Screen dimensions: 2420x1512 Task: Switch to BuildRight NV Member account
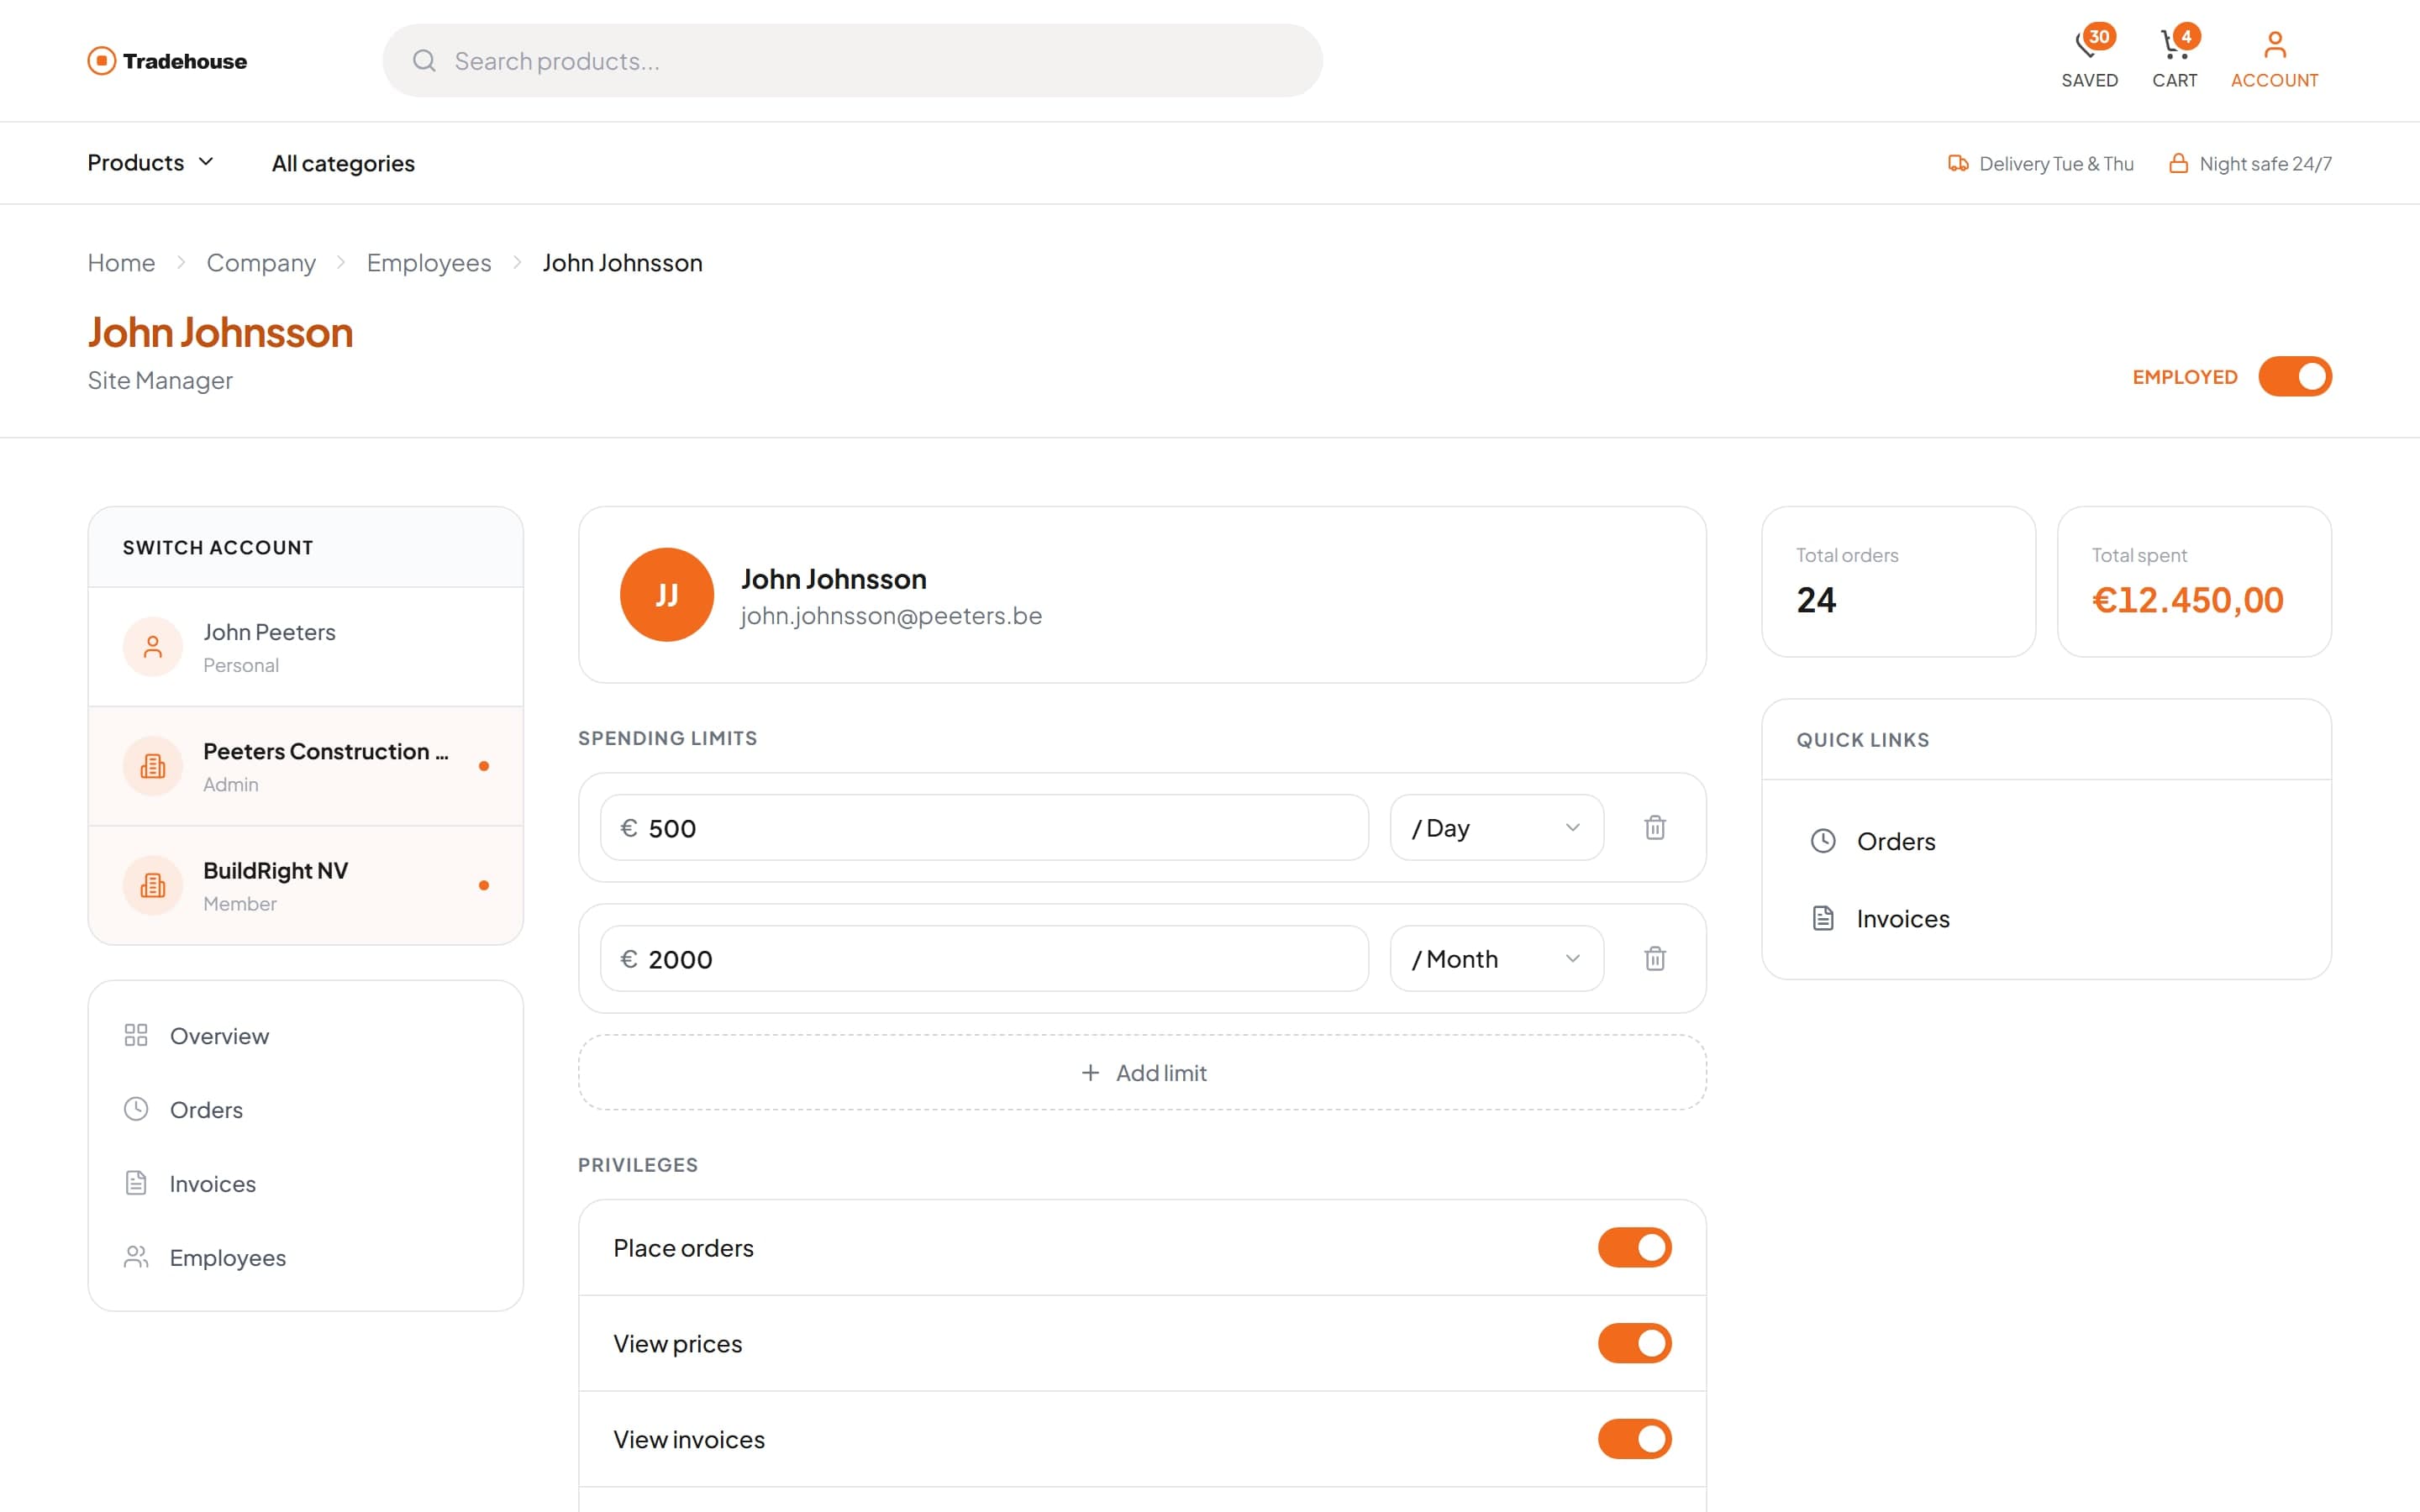[305, 885]
